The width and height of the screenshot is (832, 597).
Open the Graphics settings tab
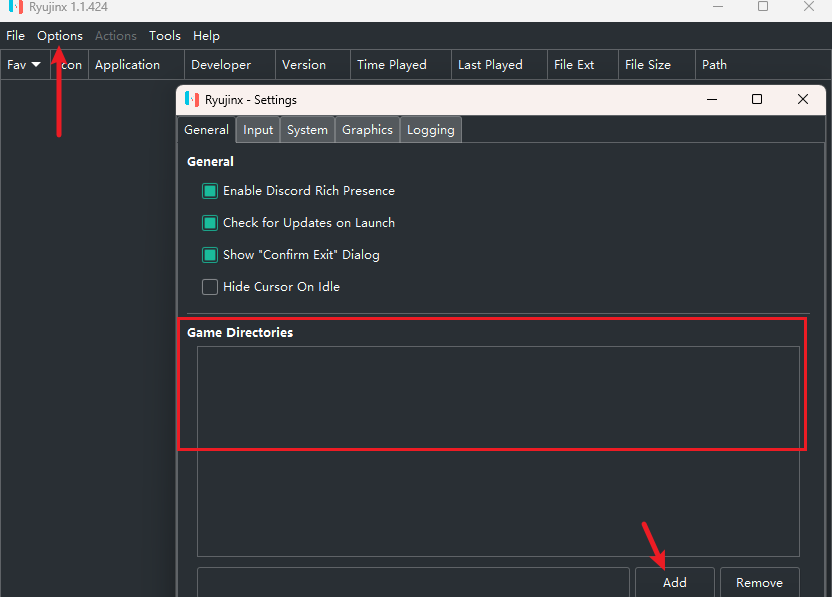(367, 129)
